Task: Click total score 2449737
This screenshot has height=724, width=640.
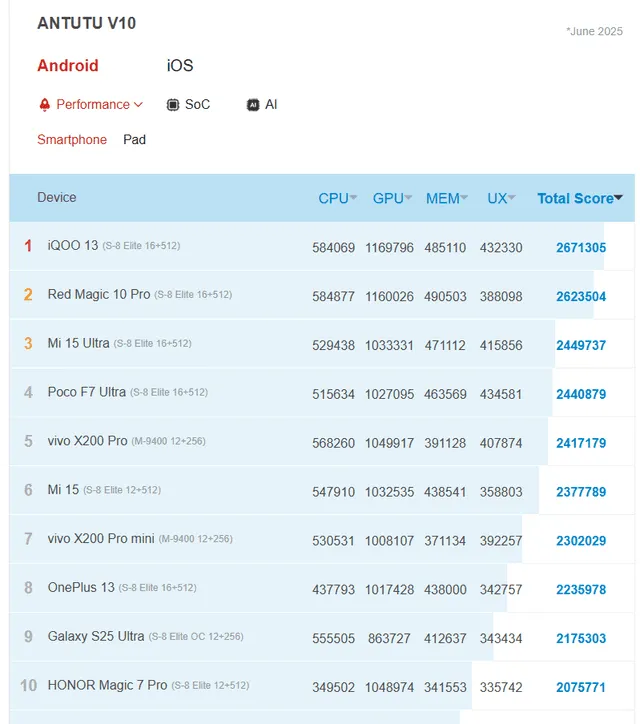Action: [581, 345]
